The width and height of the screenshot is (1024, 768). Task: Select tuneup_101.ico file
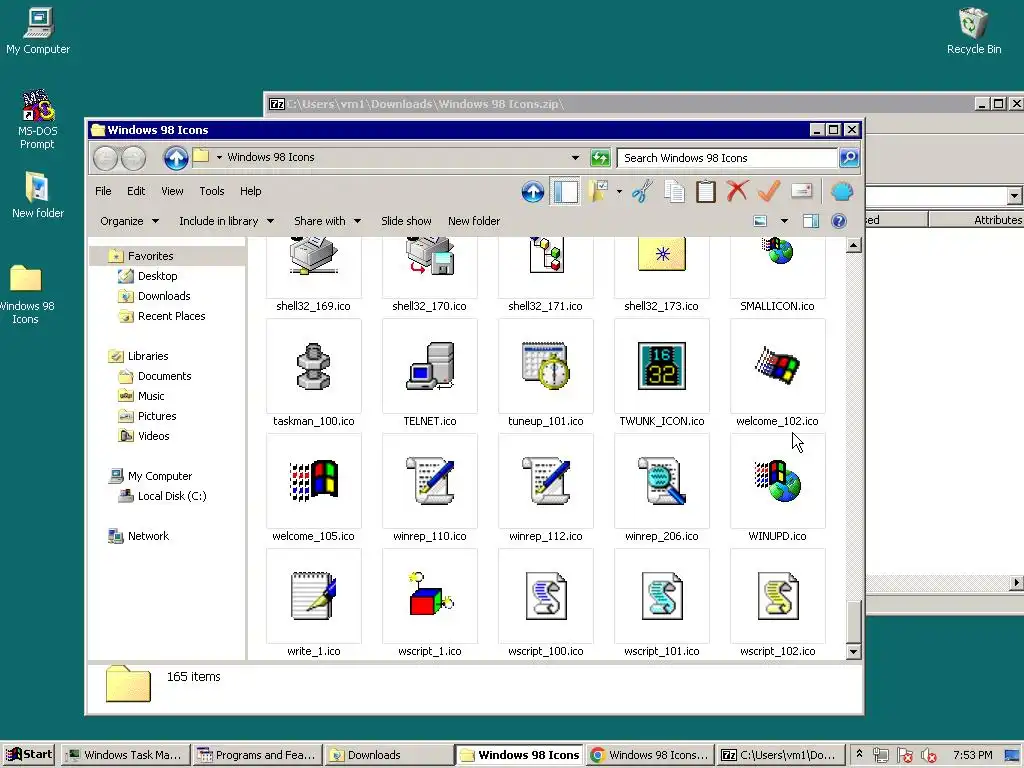545,374
